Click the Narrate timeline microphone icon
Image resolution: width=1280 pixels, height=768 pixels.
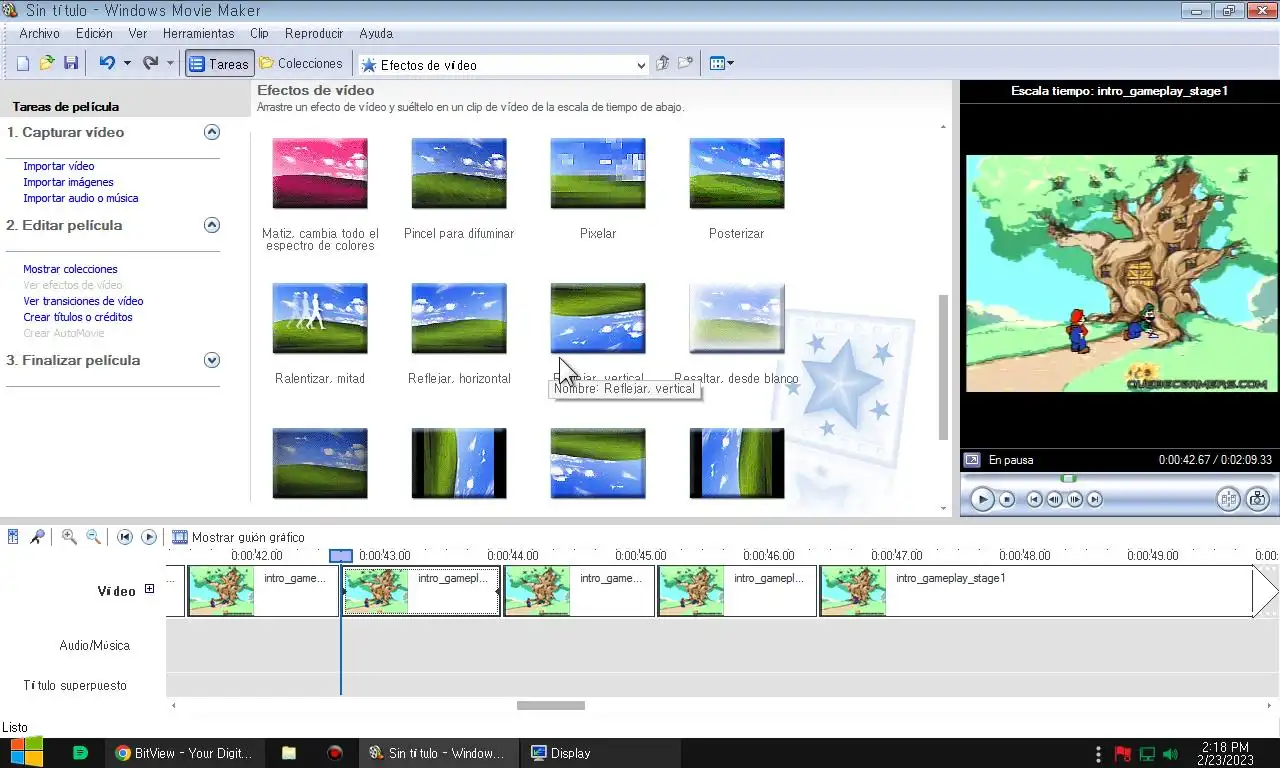pyautogui.click(x=37, y=537)
